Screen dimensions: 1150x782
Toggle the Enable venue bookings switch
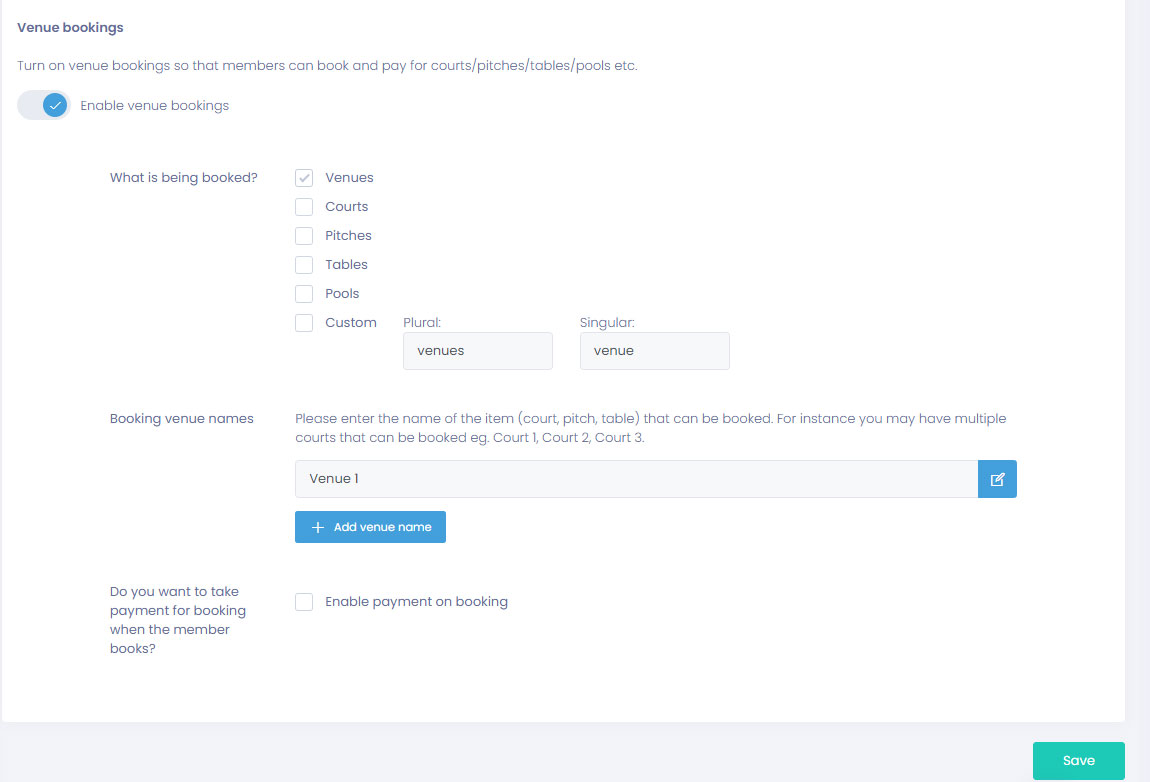[44, 105]
